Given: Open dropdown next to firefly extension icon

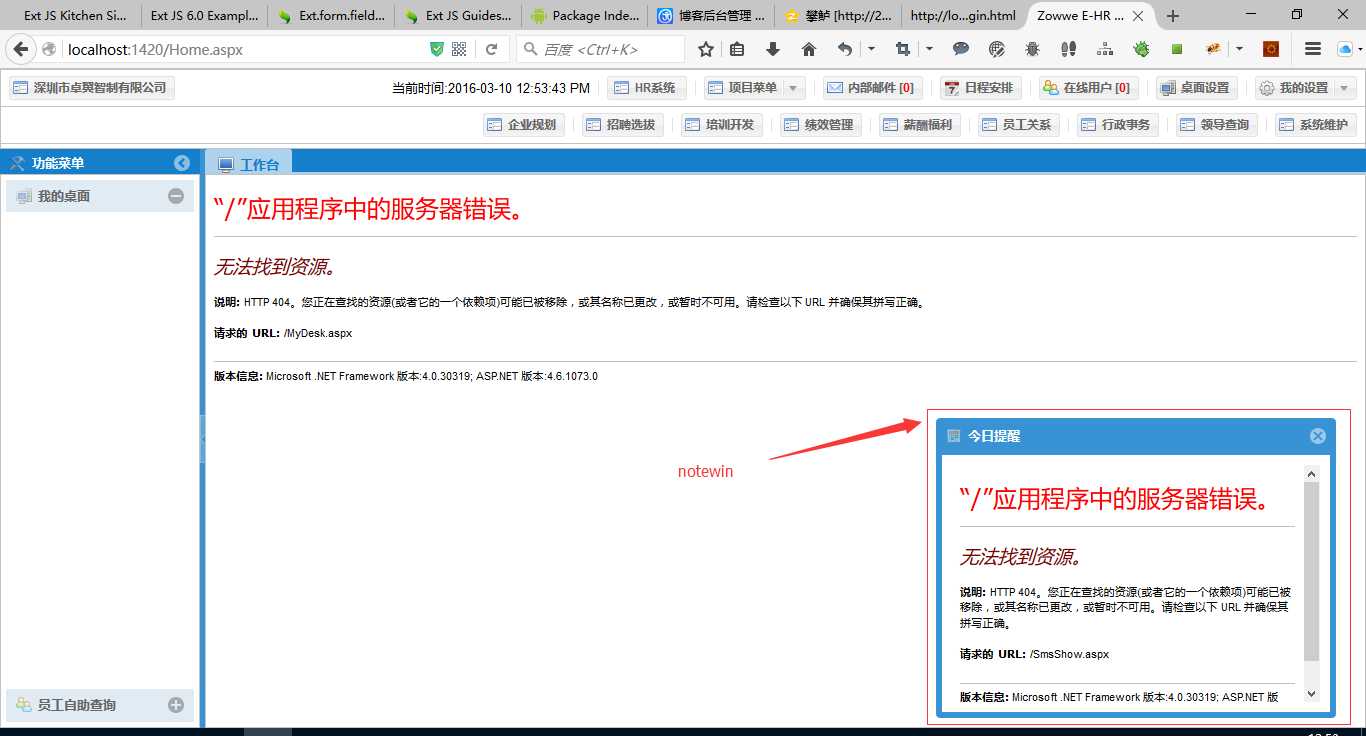Looking at the screenshot, I should pyautogui.click(x=1240, y=49).
